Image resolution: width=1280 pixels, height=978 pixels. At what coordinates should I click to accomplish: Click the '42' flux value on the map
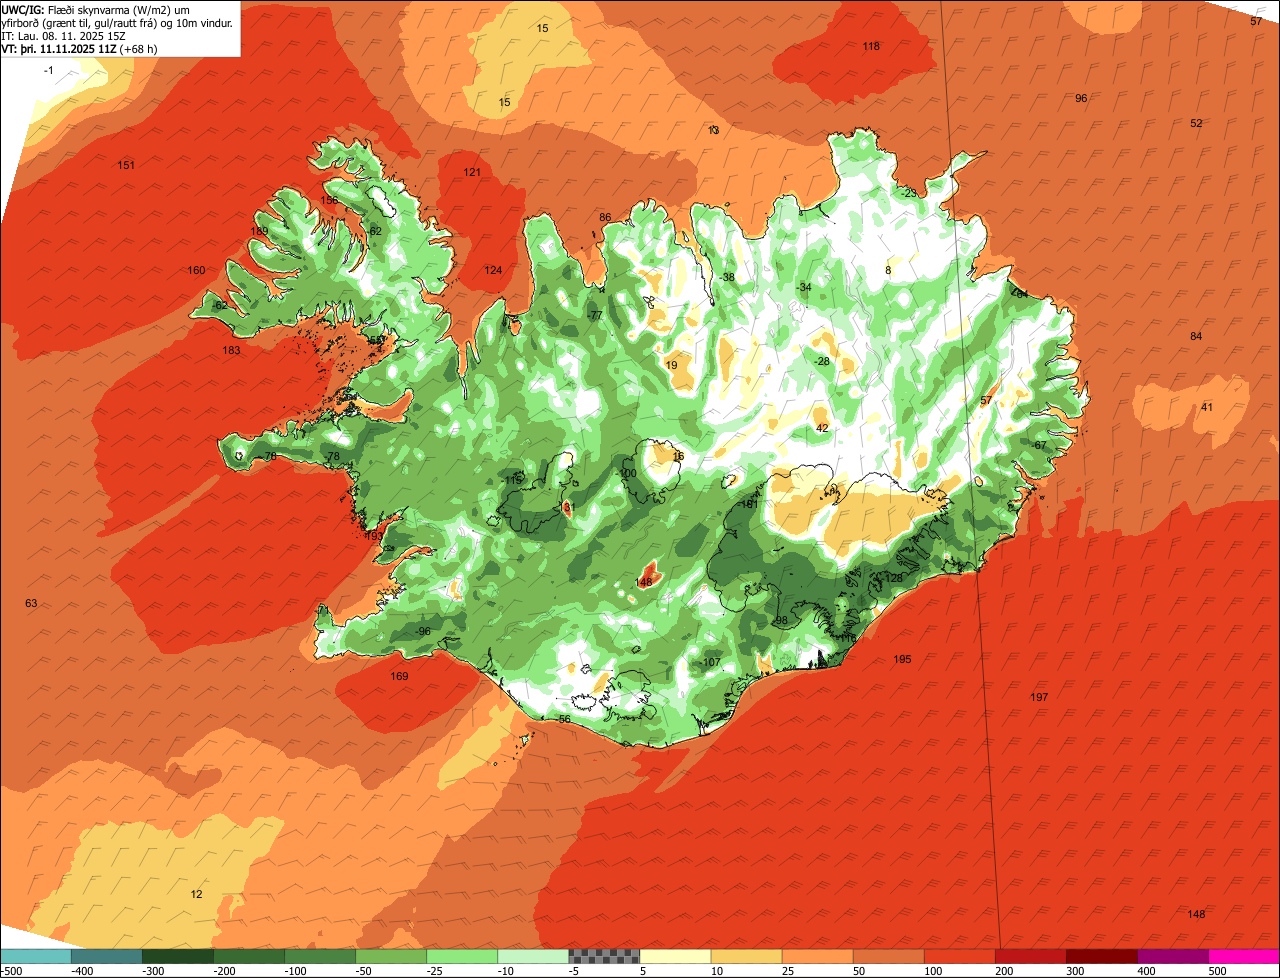(x=822, y=428)
